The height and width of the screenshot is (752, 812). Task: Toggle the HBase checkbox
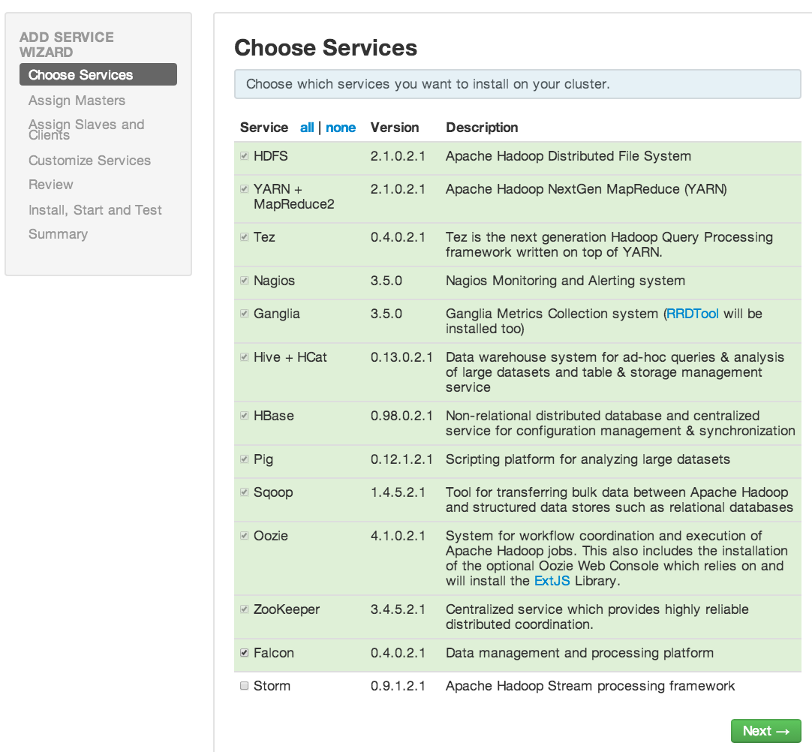[x=244, y=415]
